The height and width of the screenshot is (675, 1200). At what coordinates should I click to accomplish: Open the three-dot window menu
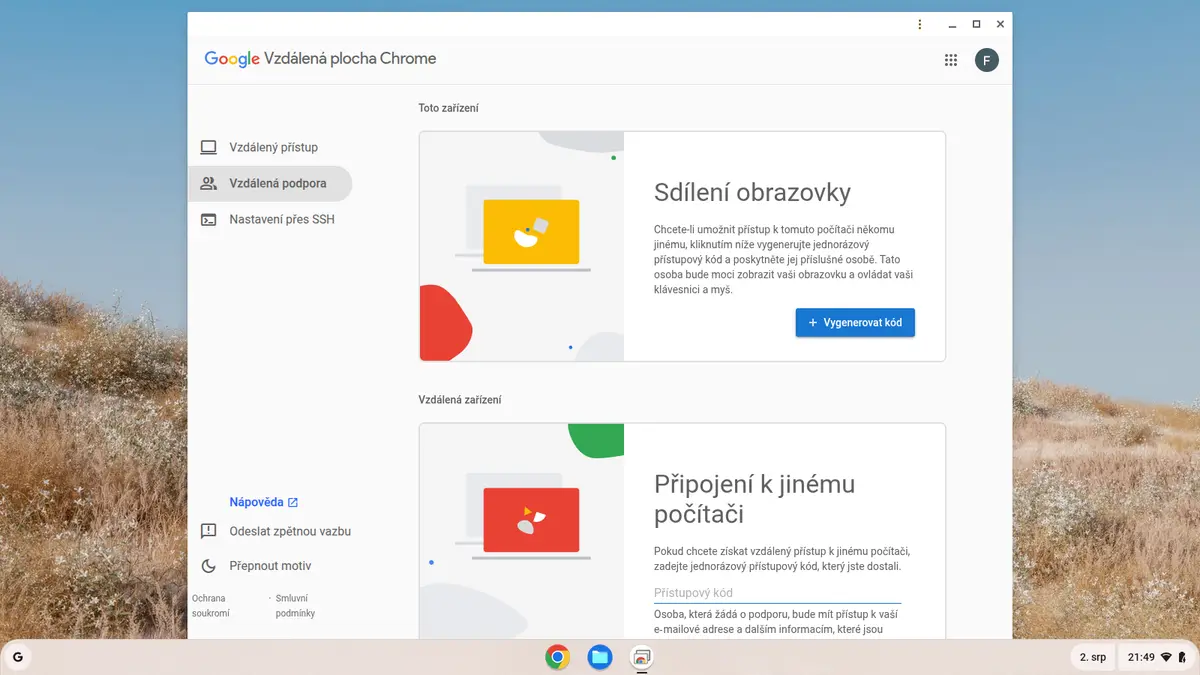click(920, 24)
